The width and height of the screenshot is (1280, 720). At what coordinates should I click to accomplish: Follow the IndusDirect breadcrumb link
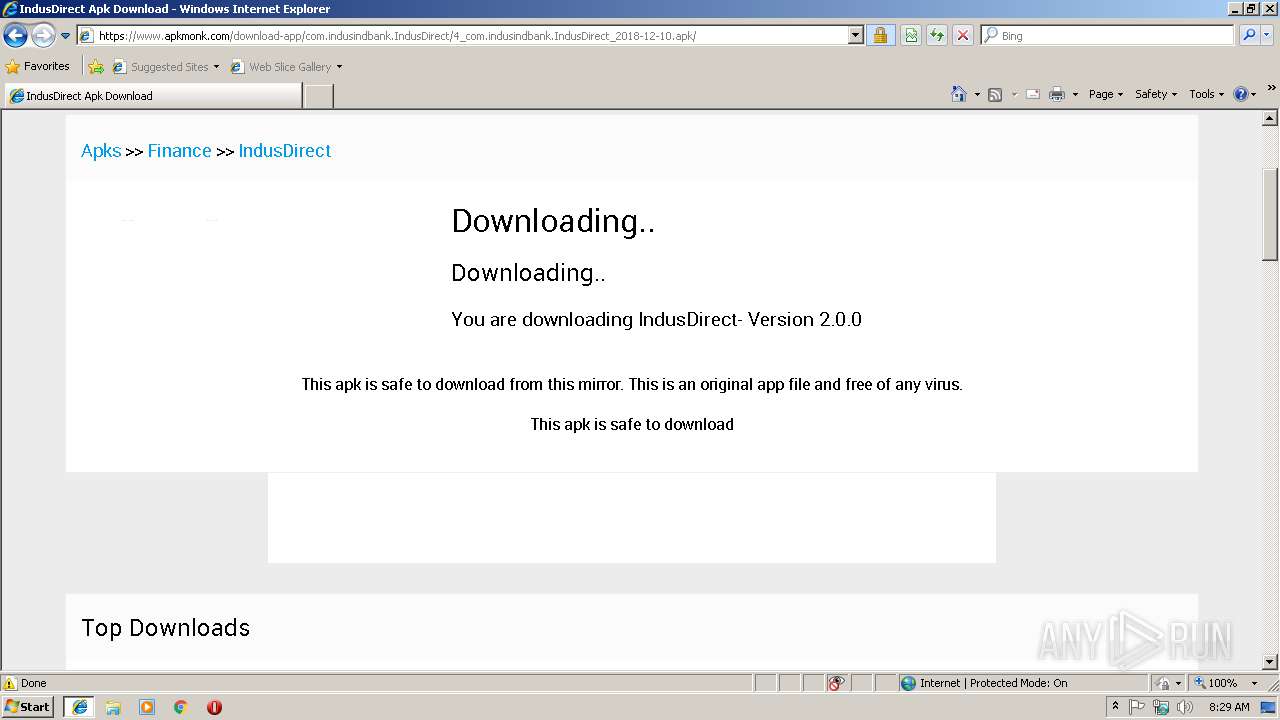(x=285, y=151)
